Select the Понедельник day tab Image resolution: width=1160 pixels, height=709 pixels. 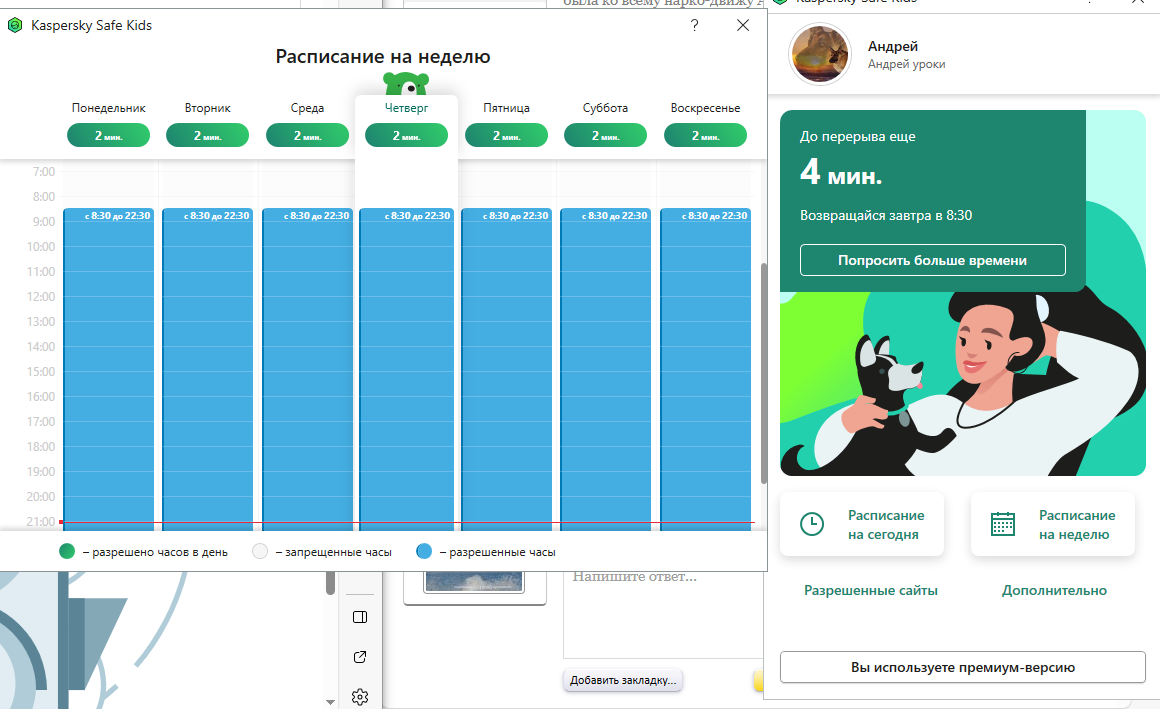coord(109,108)
